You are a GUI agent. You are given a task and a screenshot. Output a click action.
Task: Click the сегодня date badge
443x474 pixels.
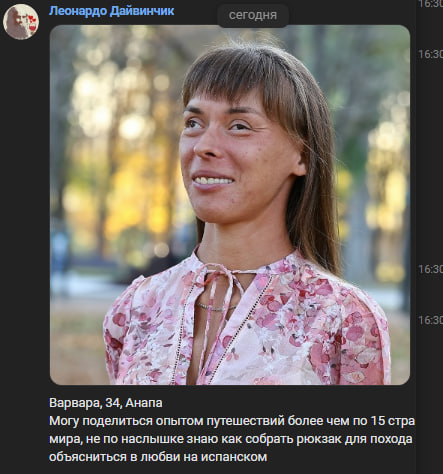coord(253,15)
